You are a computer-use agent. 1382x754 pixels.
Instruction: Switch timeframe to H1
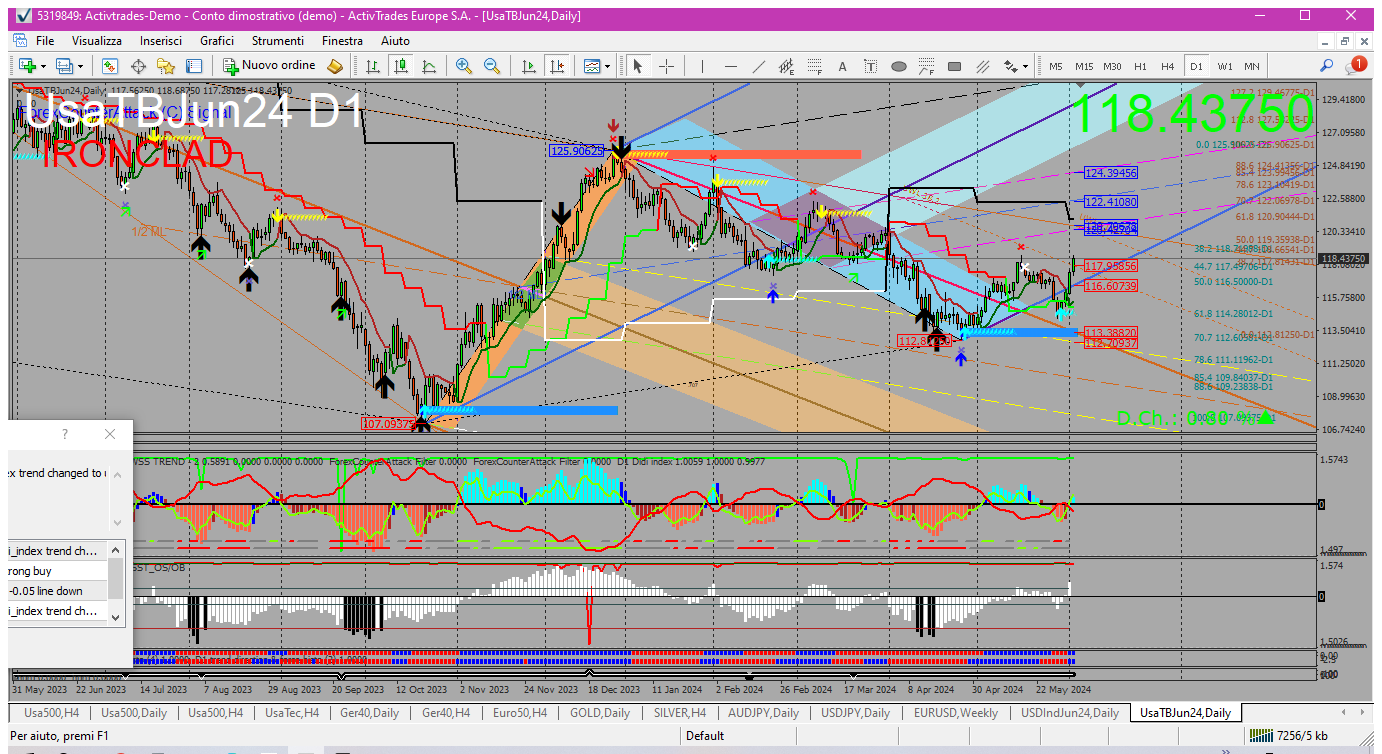pyautogui.click(x=1140, y=66)
